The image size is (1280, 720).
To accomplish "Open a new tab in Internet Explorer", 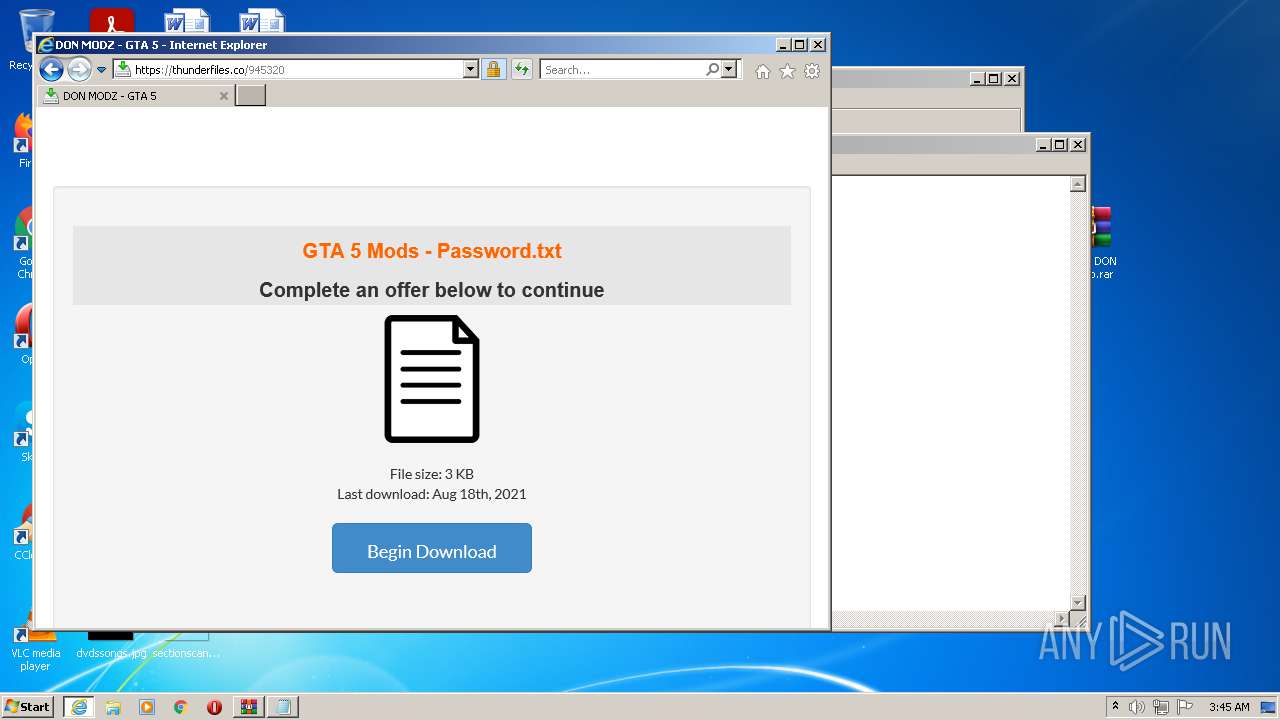I will [x=250, y=95].
